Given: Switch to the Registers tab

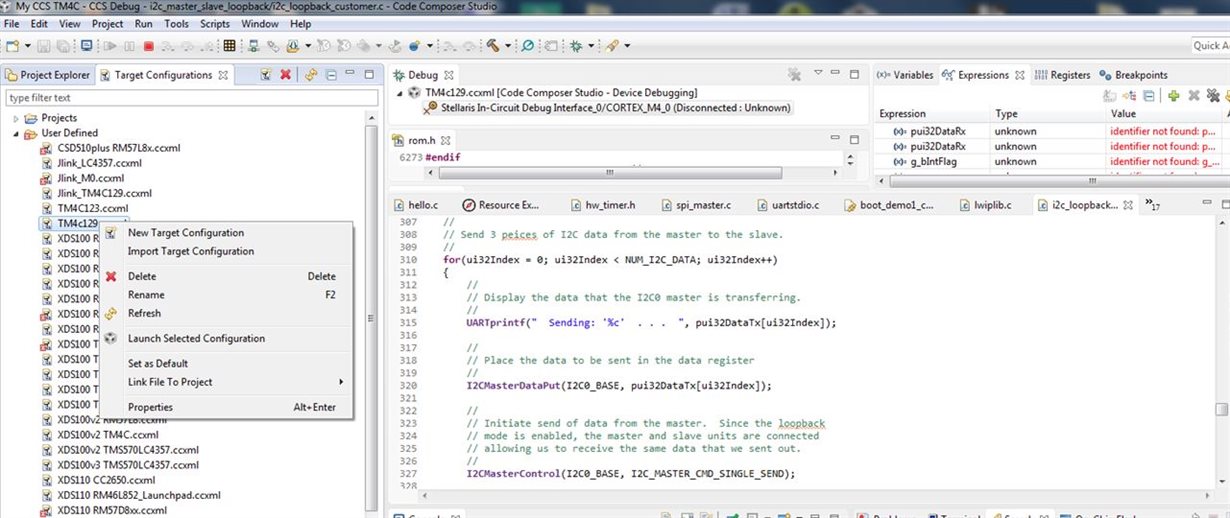Looking at the screenshot, I should click(1062, 75).
